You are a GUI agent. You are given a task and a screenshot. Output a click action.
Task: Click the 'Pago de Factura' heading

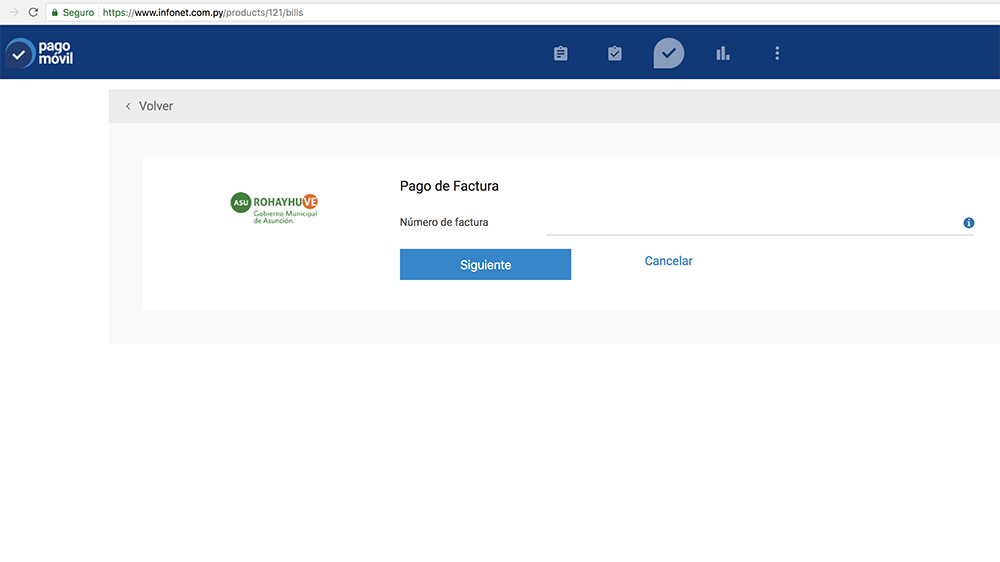click(449, 186)
